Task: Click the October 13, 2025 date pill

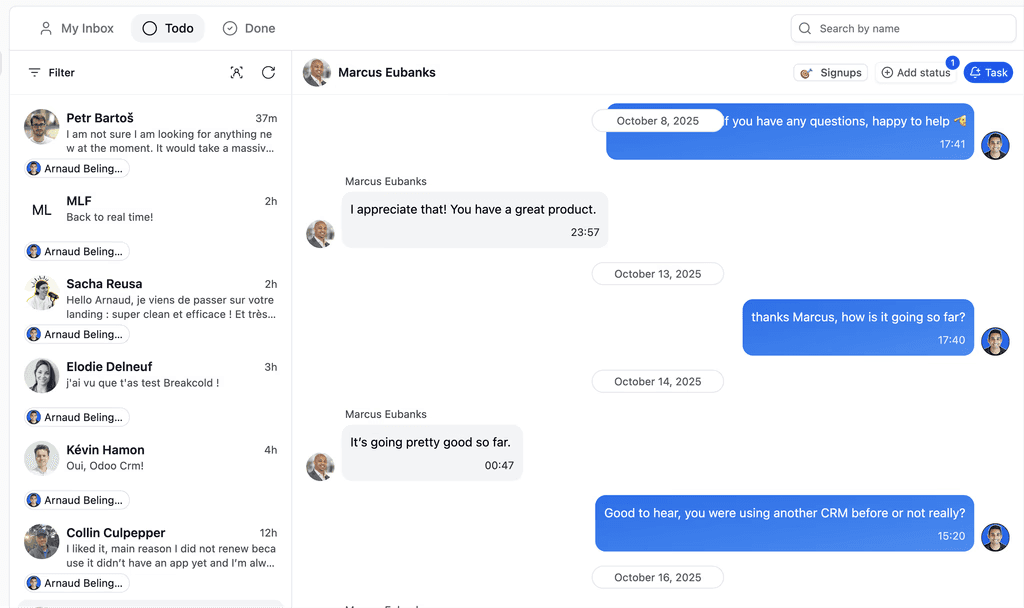Action: (x=657, y=273)
